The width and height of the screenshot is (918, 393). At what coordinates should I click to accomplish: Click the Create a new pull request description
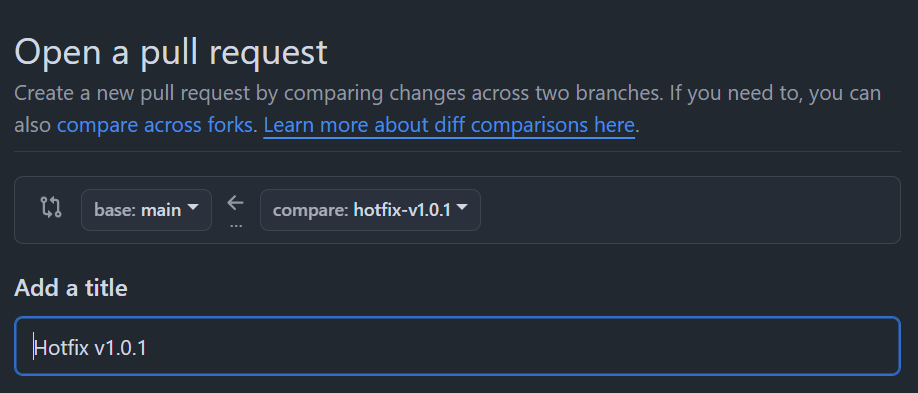coord(447,109)
